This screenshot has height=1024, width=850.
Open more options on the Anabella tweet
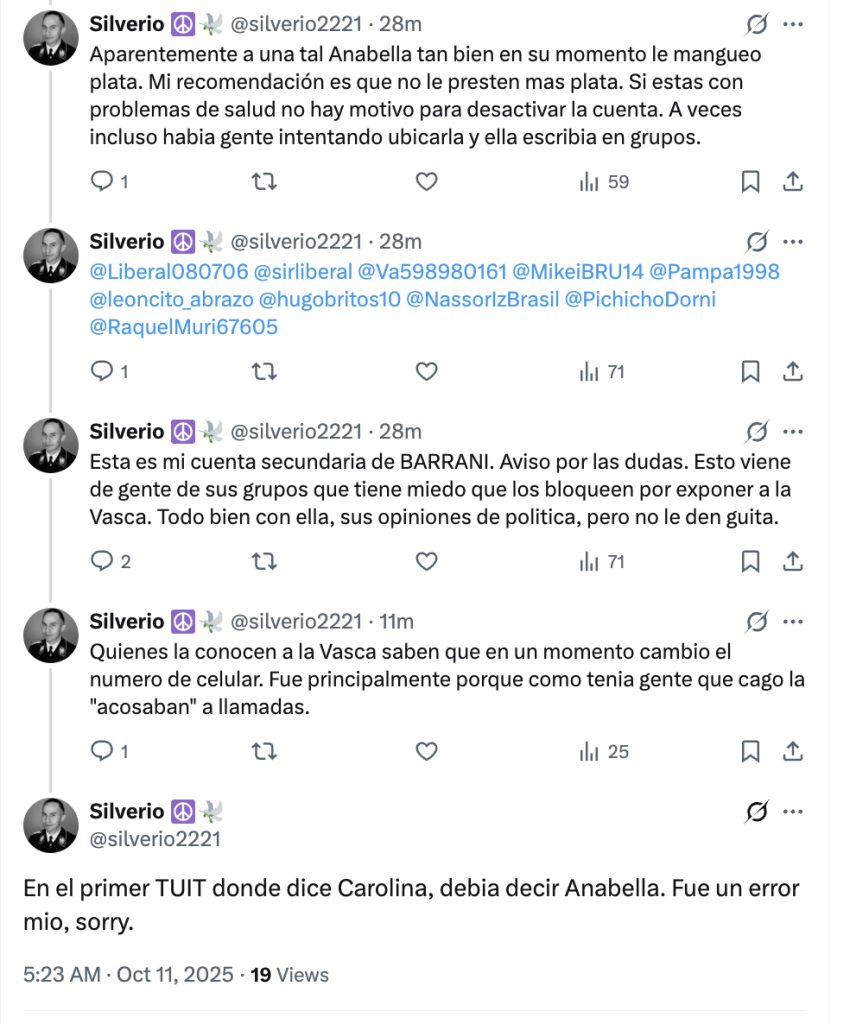pyautogui.click(x=792, y=23)
